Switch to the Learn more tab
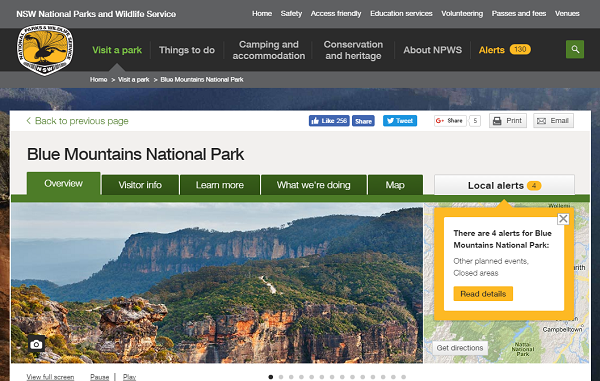600x381 pixels. [x=220, y=185]
